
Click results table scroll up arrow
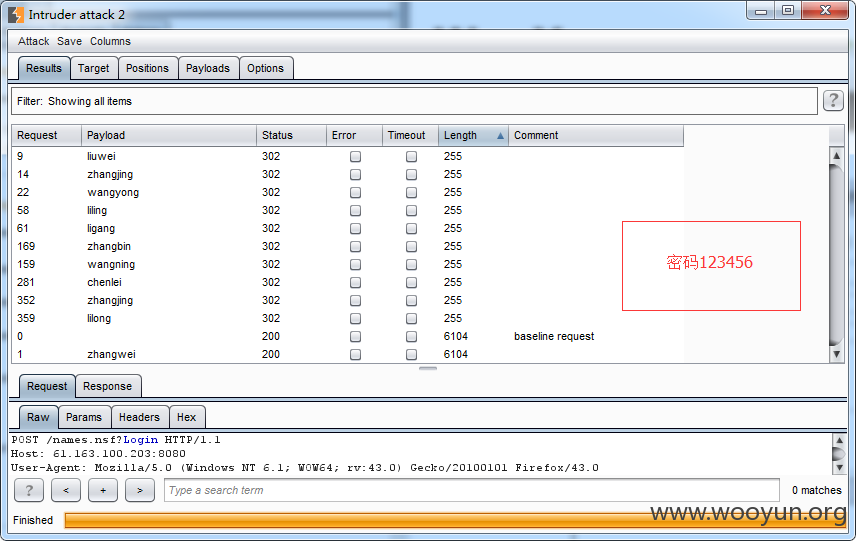(x=836, y=155)
